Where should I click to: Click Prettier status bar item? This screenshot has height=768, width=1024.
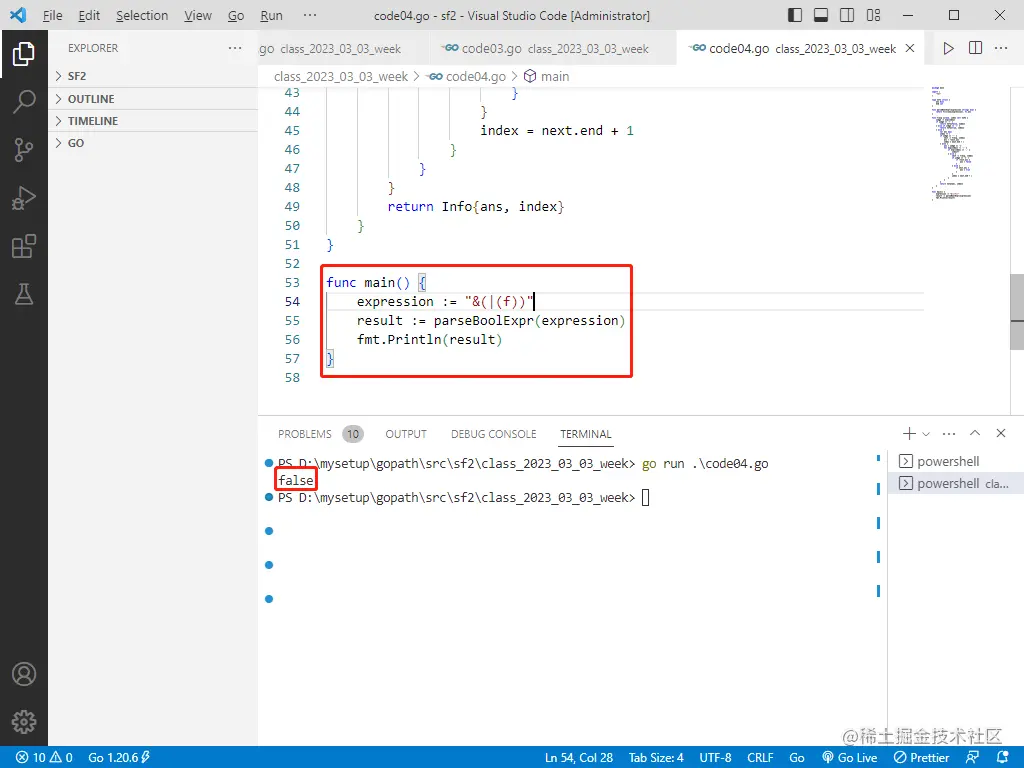click(x=921, y=758)
